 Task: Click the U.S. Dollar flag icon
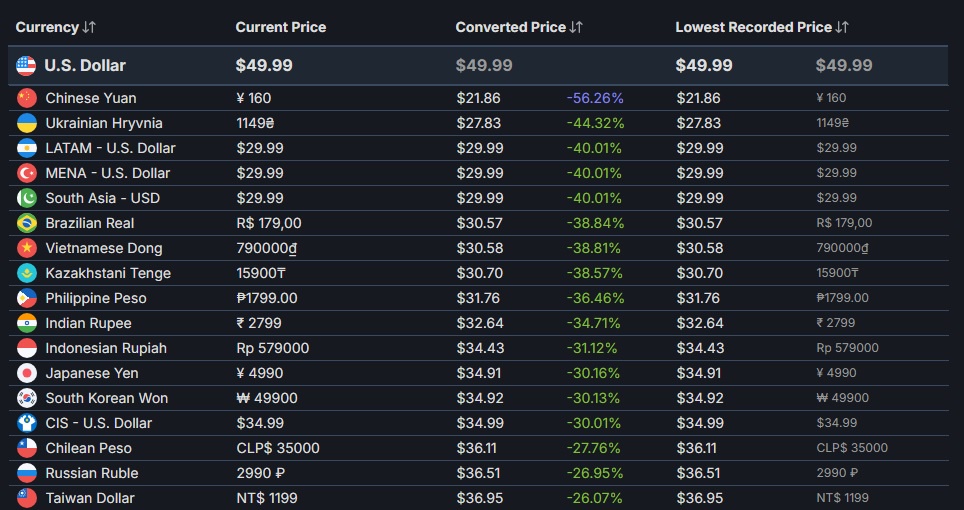(x=26, y=66)
